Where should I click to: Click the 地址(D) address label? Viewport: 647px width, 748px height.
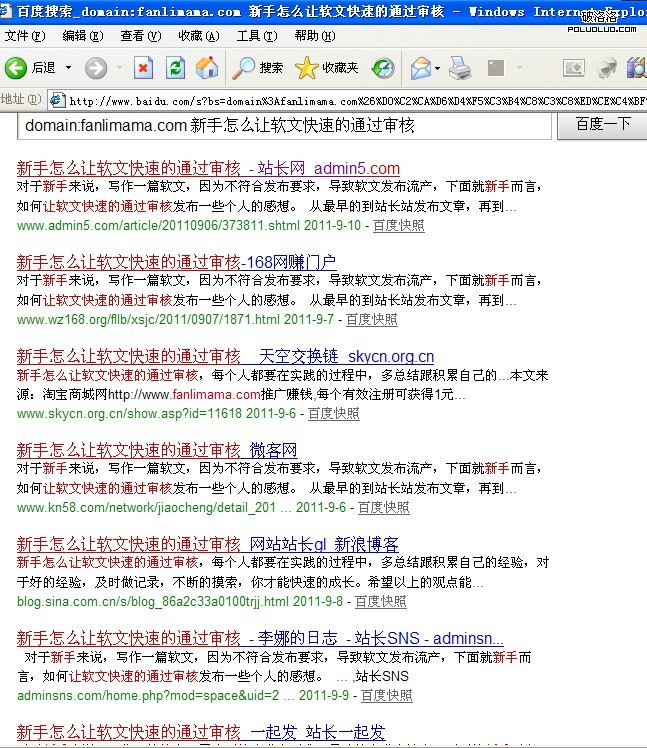[21, 99]
